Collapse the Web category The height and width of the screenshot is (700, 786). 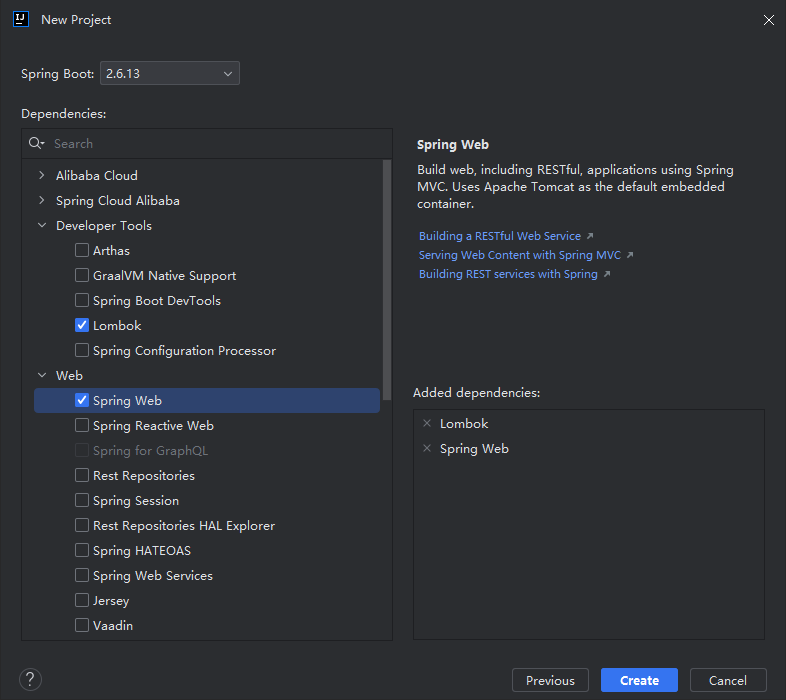click(x=42, y=375)
